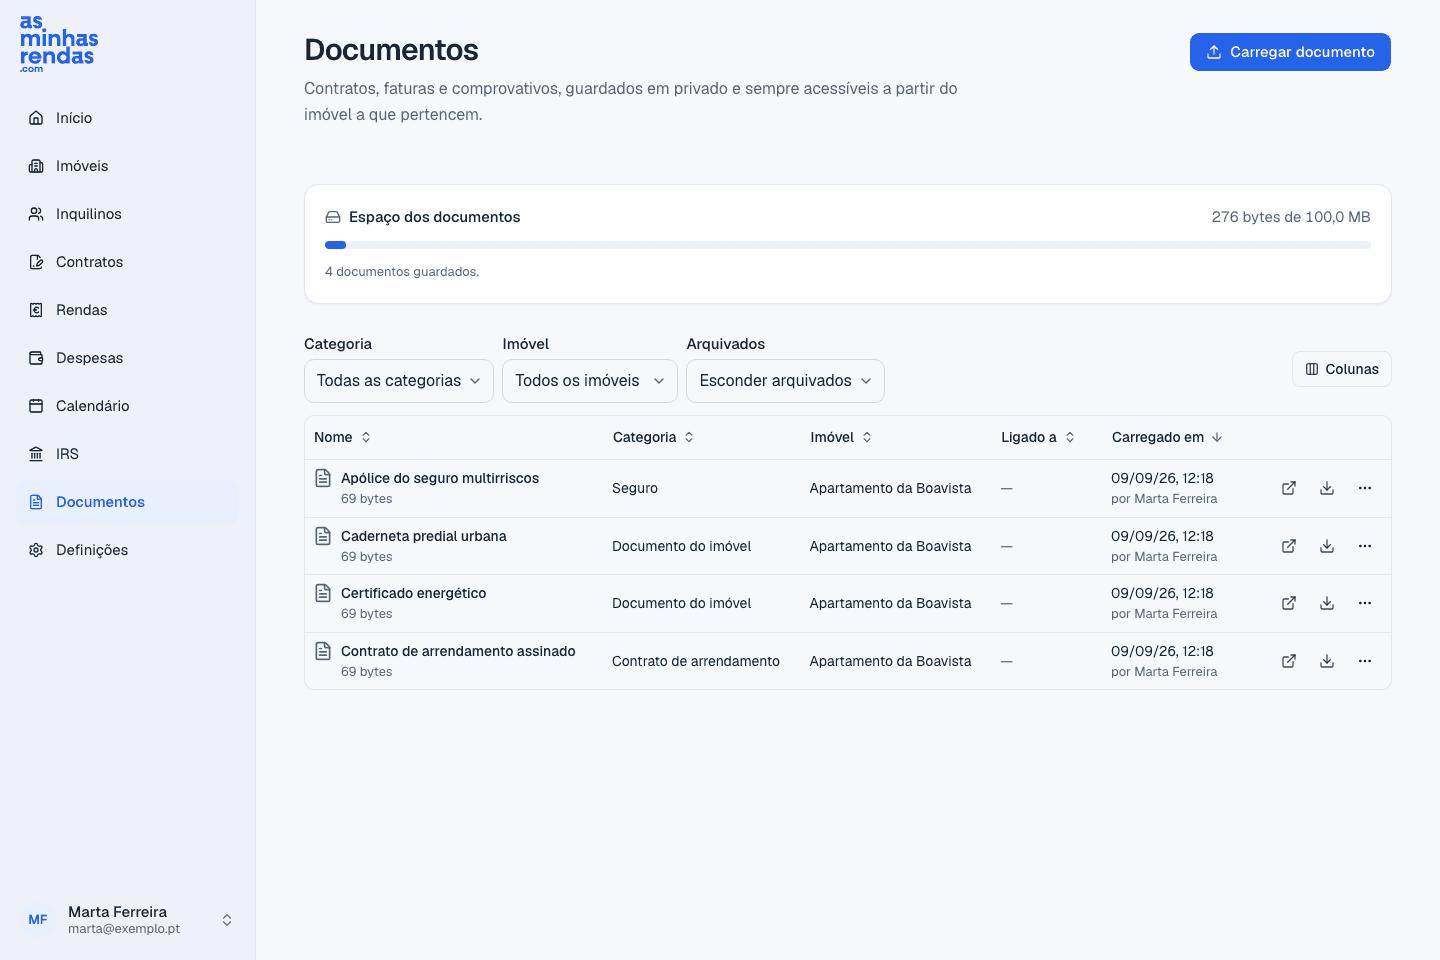The width and height of the screenshot is (1440, 960).
Task: Click the file icon of Apólice do seguro
Action: point(323,478)
